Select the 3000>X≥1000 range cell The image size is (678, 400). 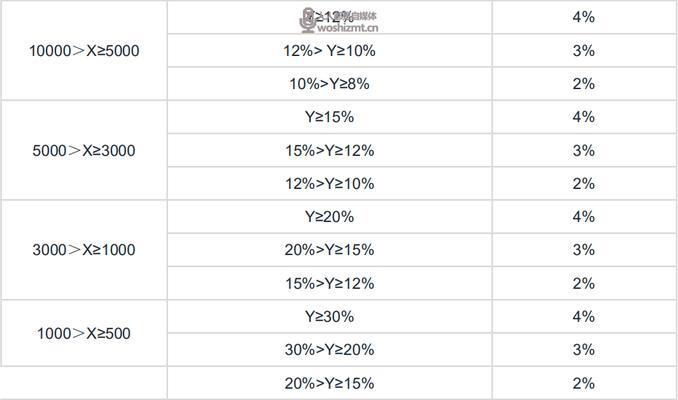(84, 250)
